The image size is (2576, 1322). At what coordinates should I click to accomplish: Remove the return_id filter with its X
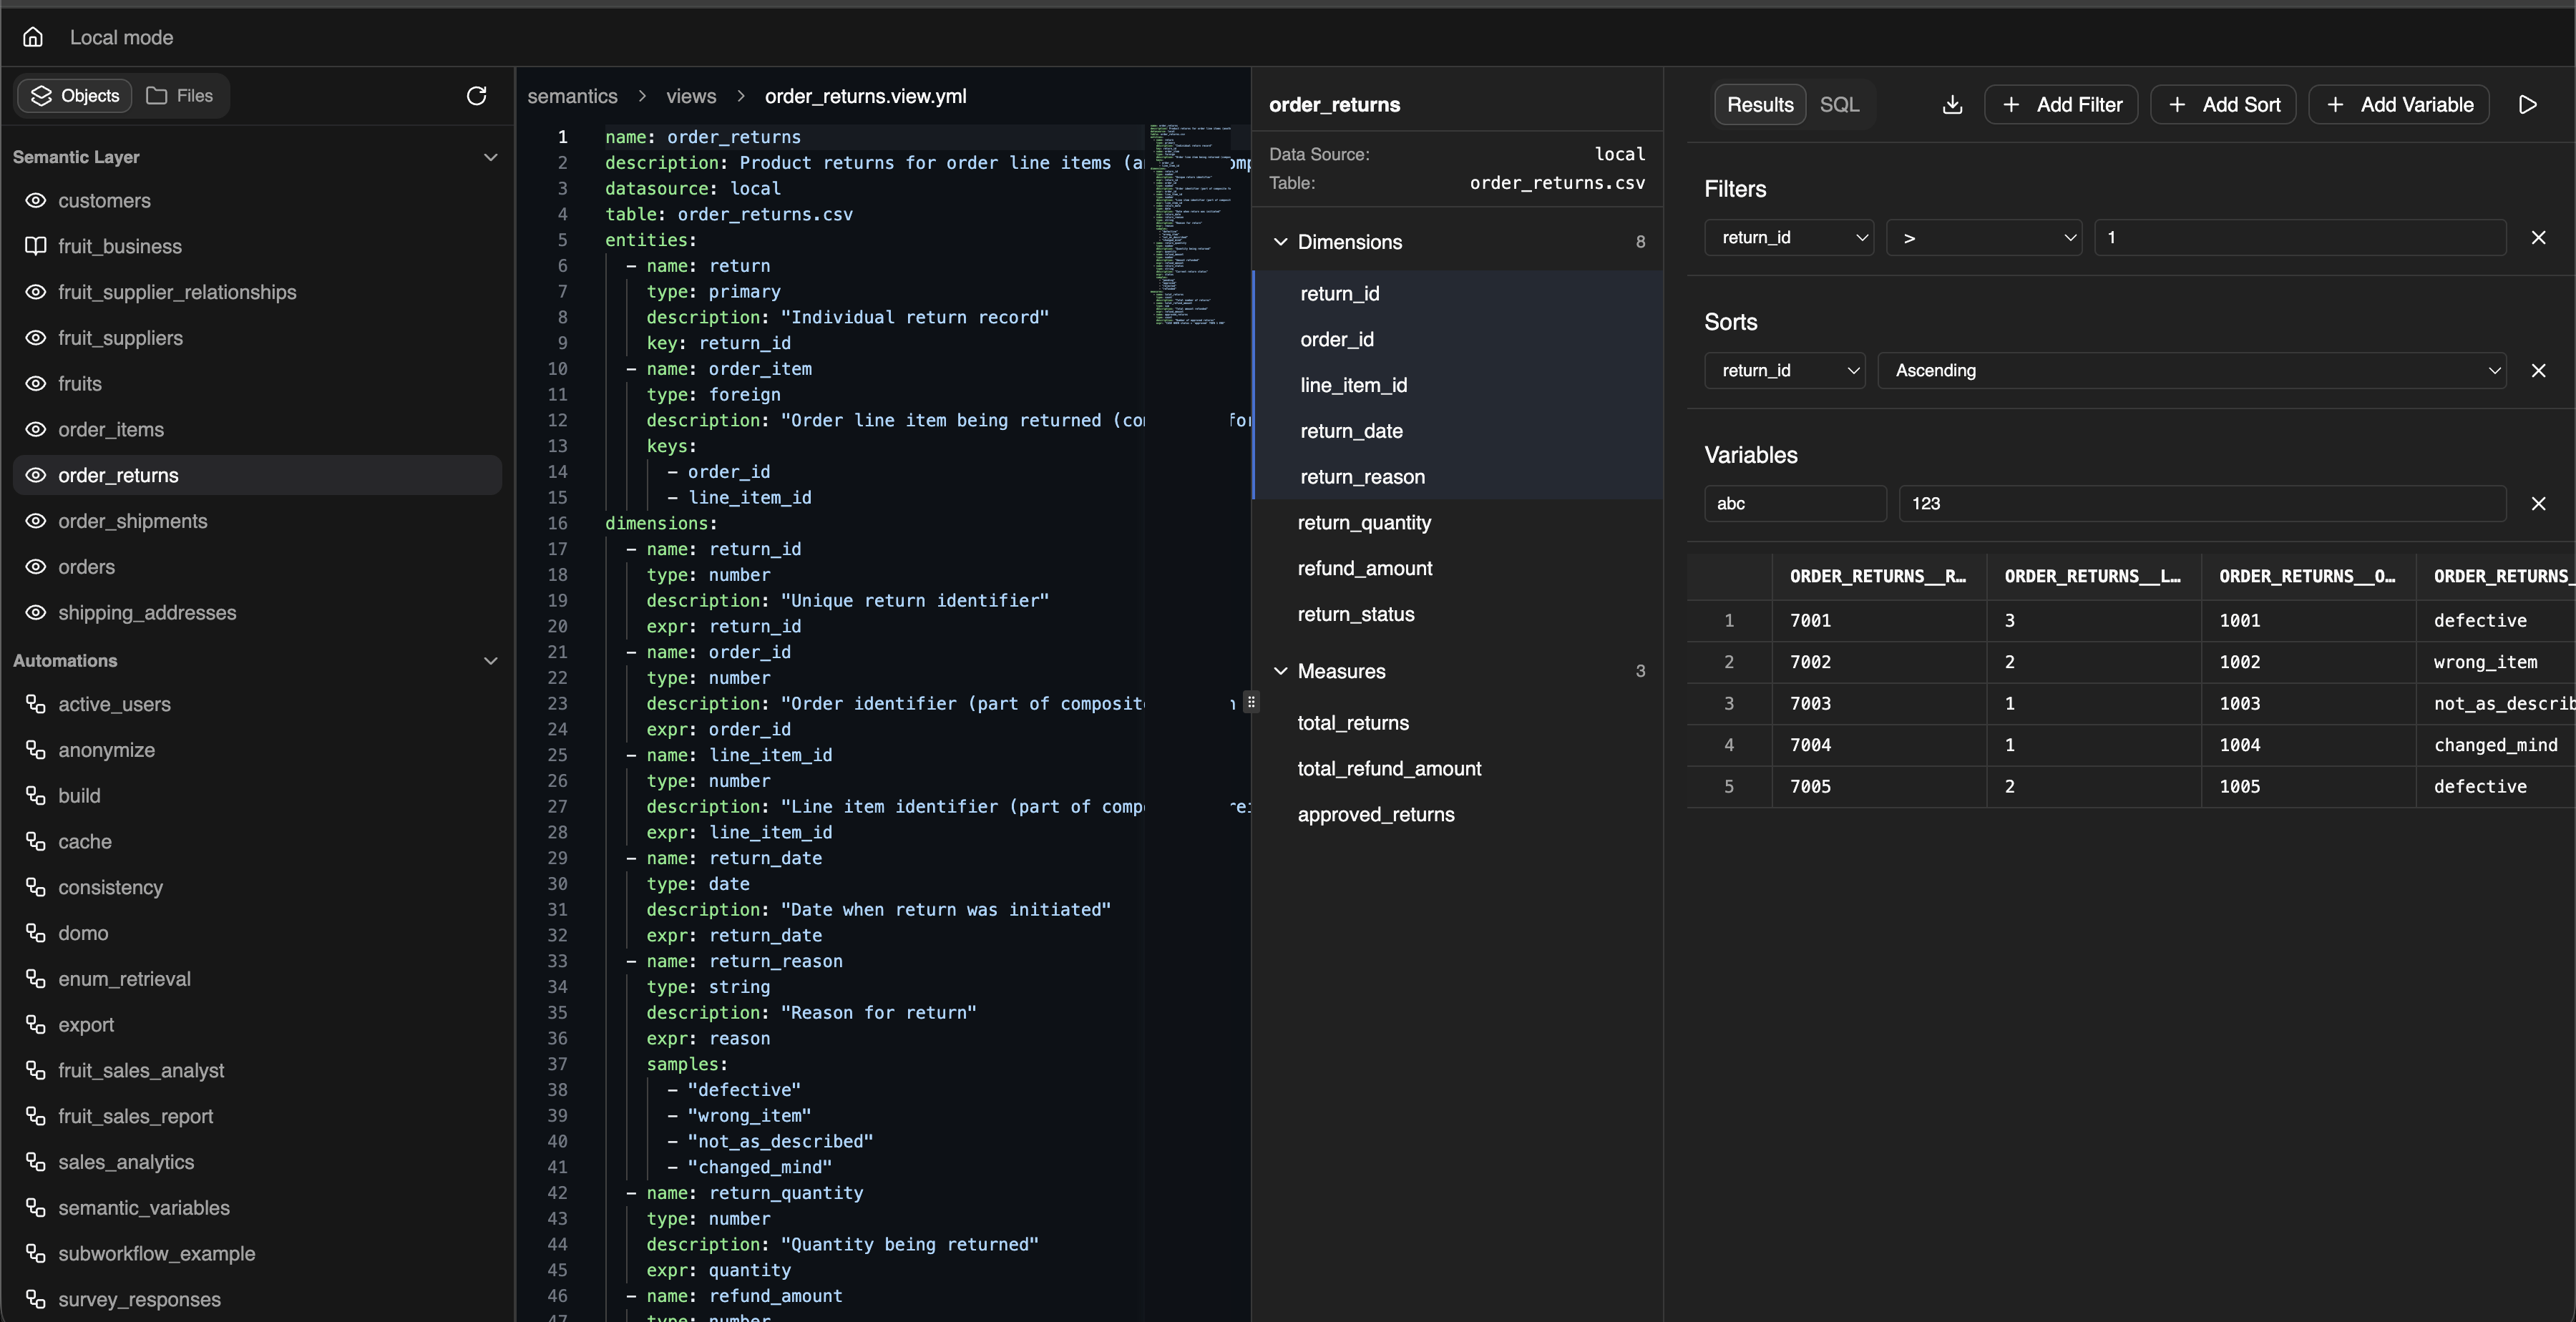(2537, 238)
